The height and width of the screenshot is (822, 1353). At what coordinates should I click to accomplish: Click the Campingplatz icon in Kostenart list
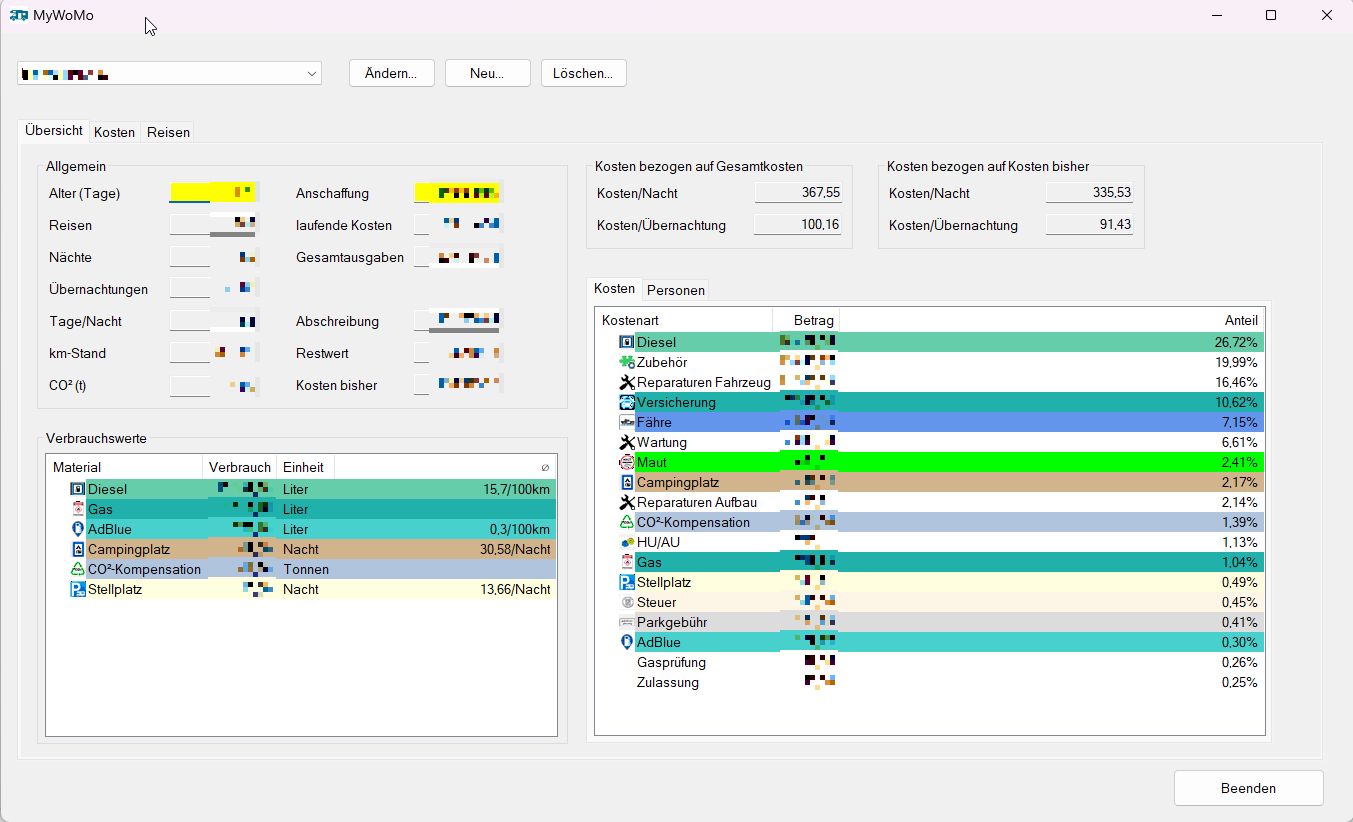627,482
